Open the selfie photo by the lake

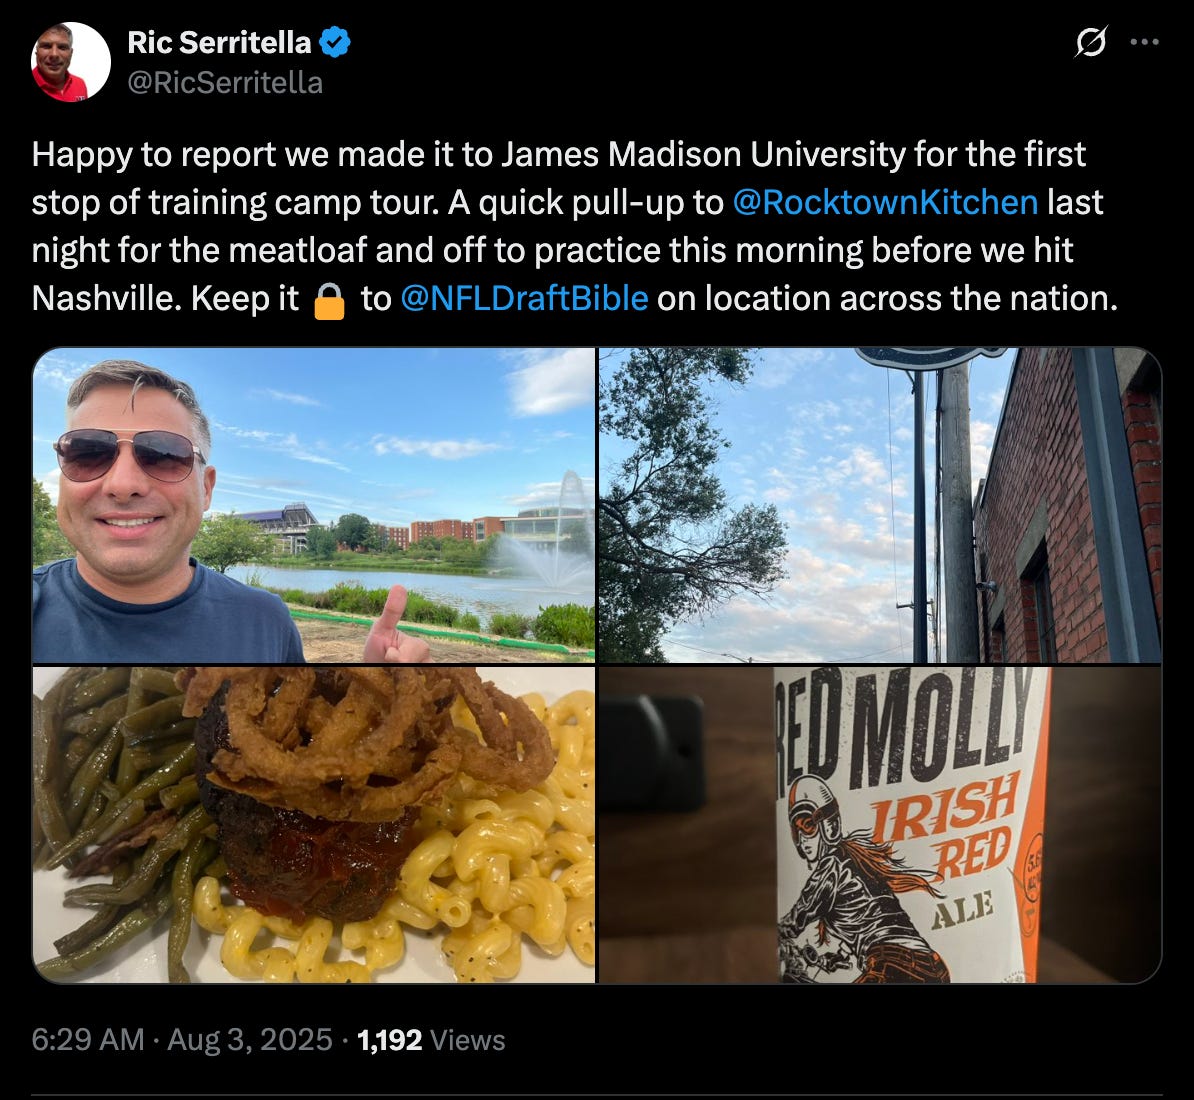pos(314,505)
